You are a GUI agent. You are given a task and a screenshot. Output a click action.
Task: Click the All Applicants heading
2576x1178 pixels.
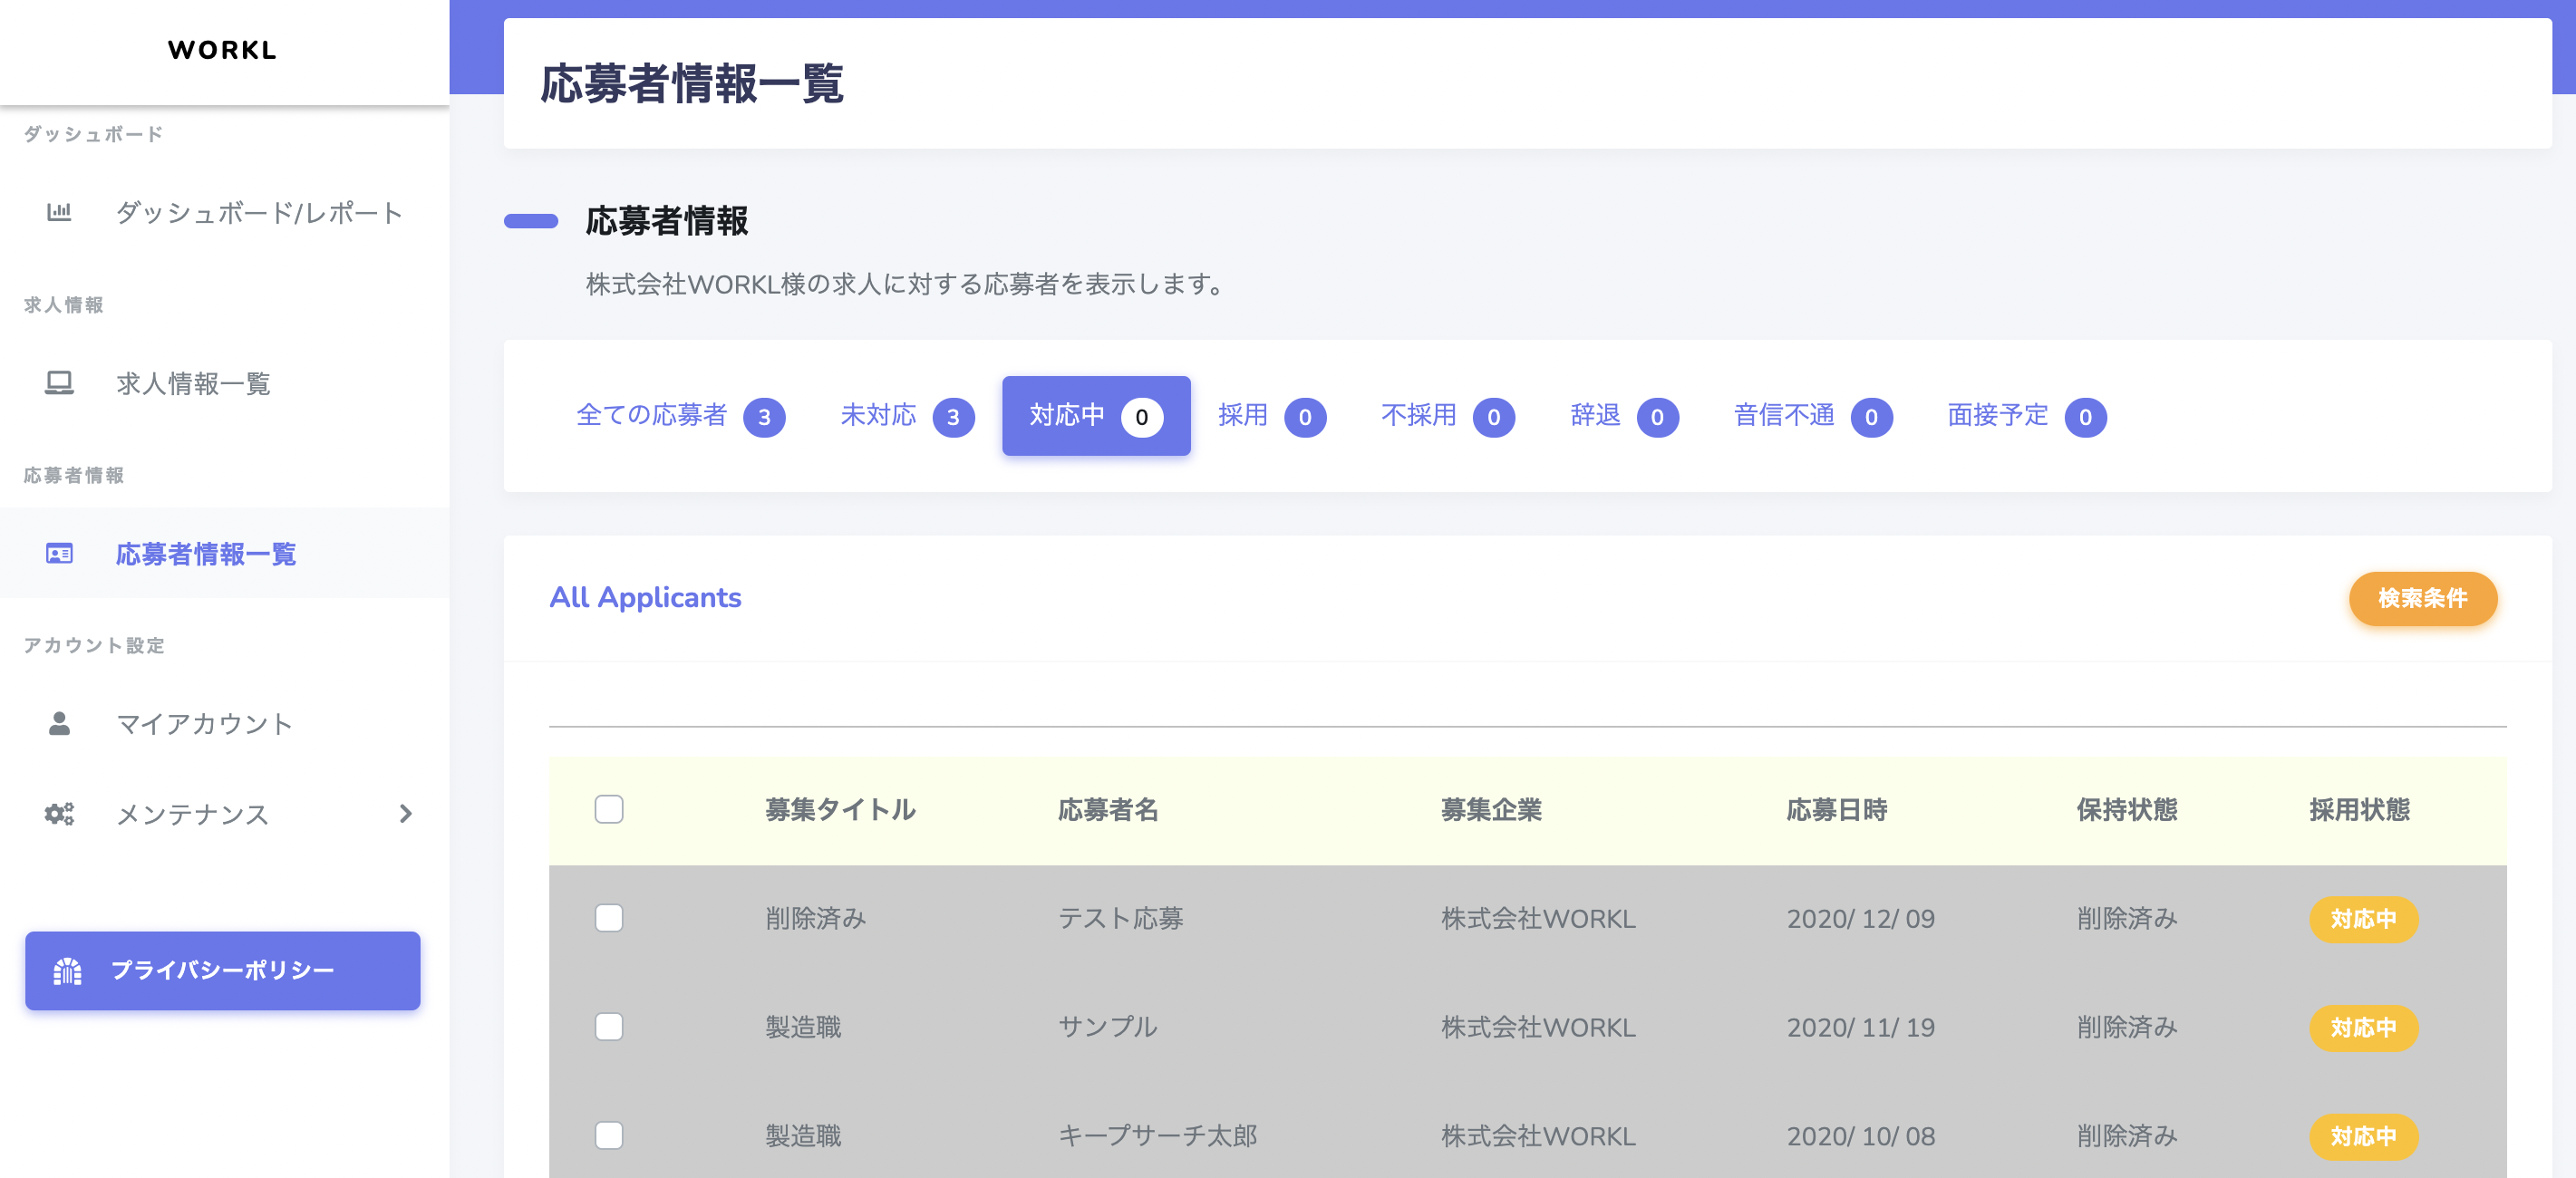[645, 598]
